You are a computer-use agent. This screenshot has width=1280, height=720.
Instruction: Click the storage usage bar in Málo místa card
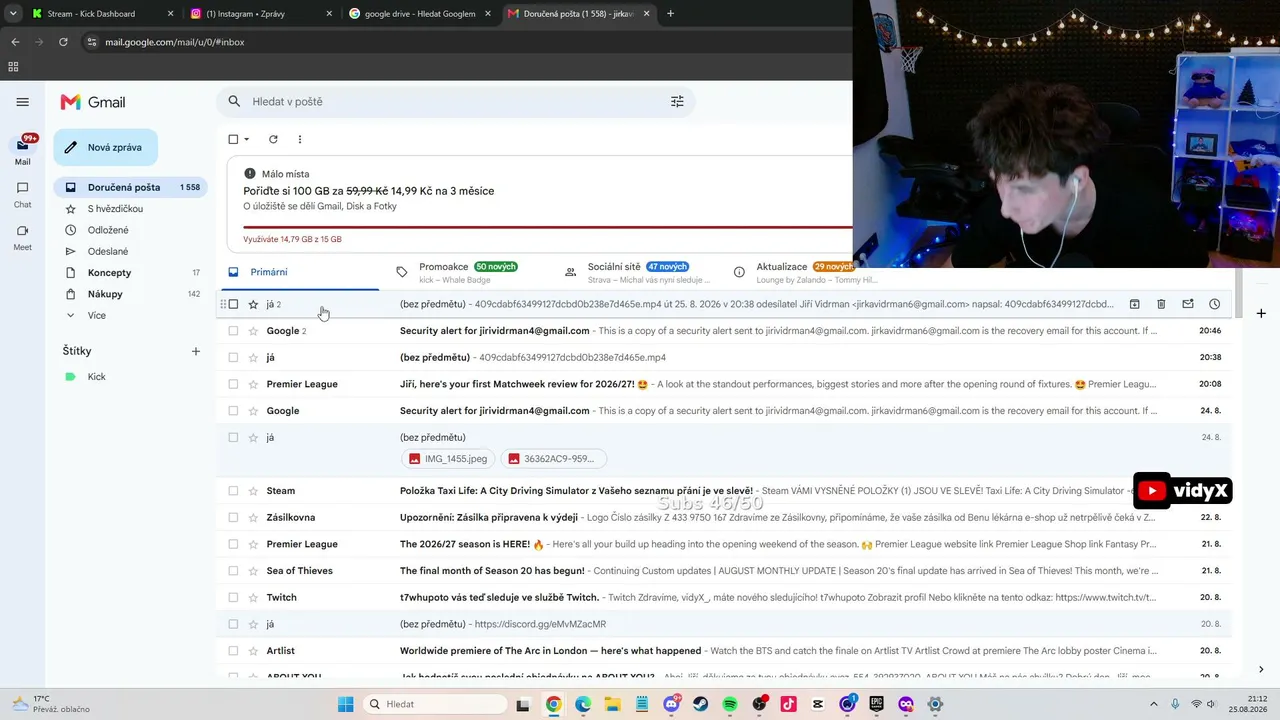point(548,227)
